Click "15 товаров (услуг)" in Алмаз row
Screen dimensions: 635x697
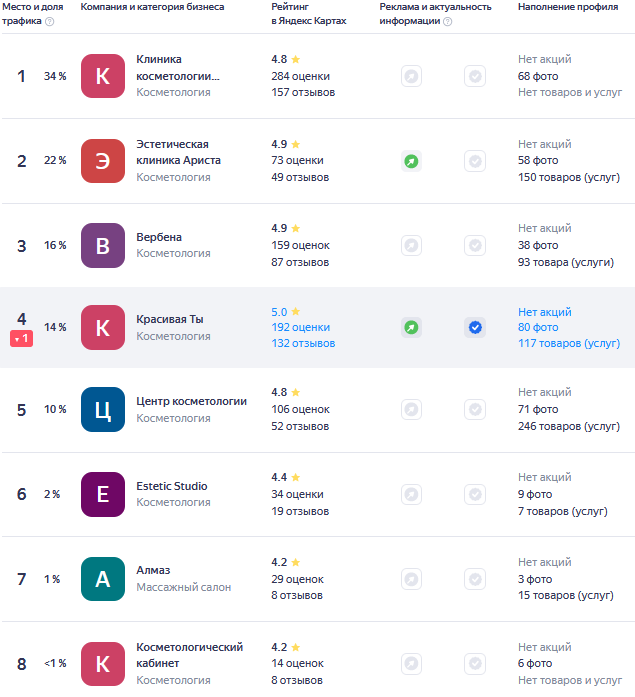coord(566,595)
